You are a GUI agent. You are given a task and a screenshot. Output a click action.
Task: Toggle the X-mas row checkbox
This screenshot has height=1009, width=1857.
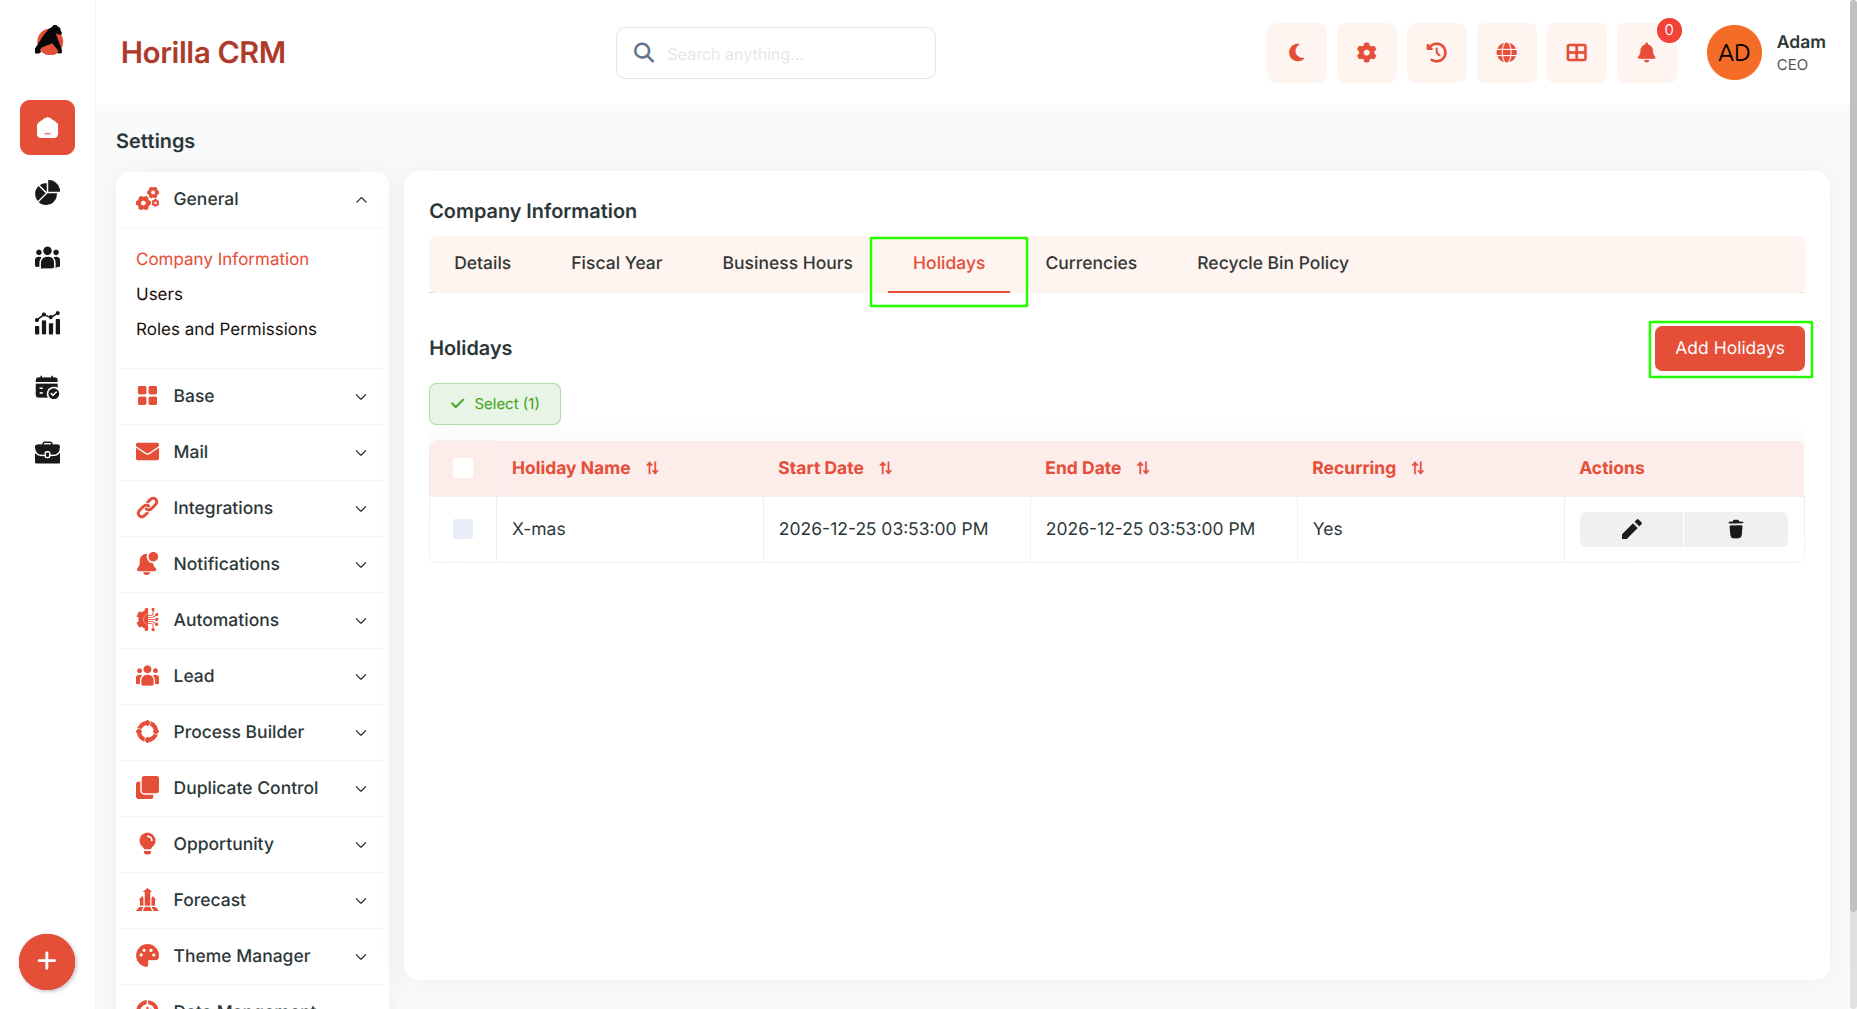463,529
